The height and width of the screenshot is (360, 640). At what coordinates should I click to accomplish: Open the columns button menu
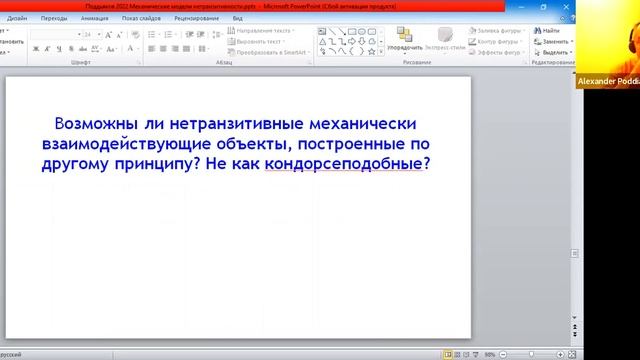click(203, 49)
